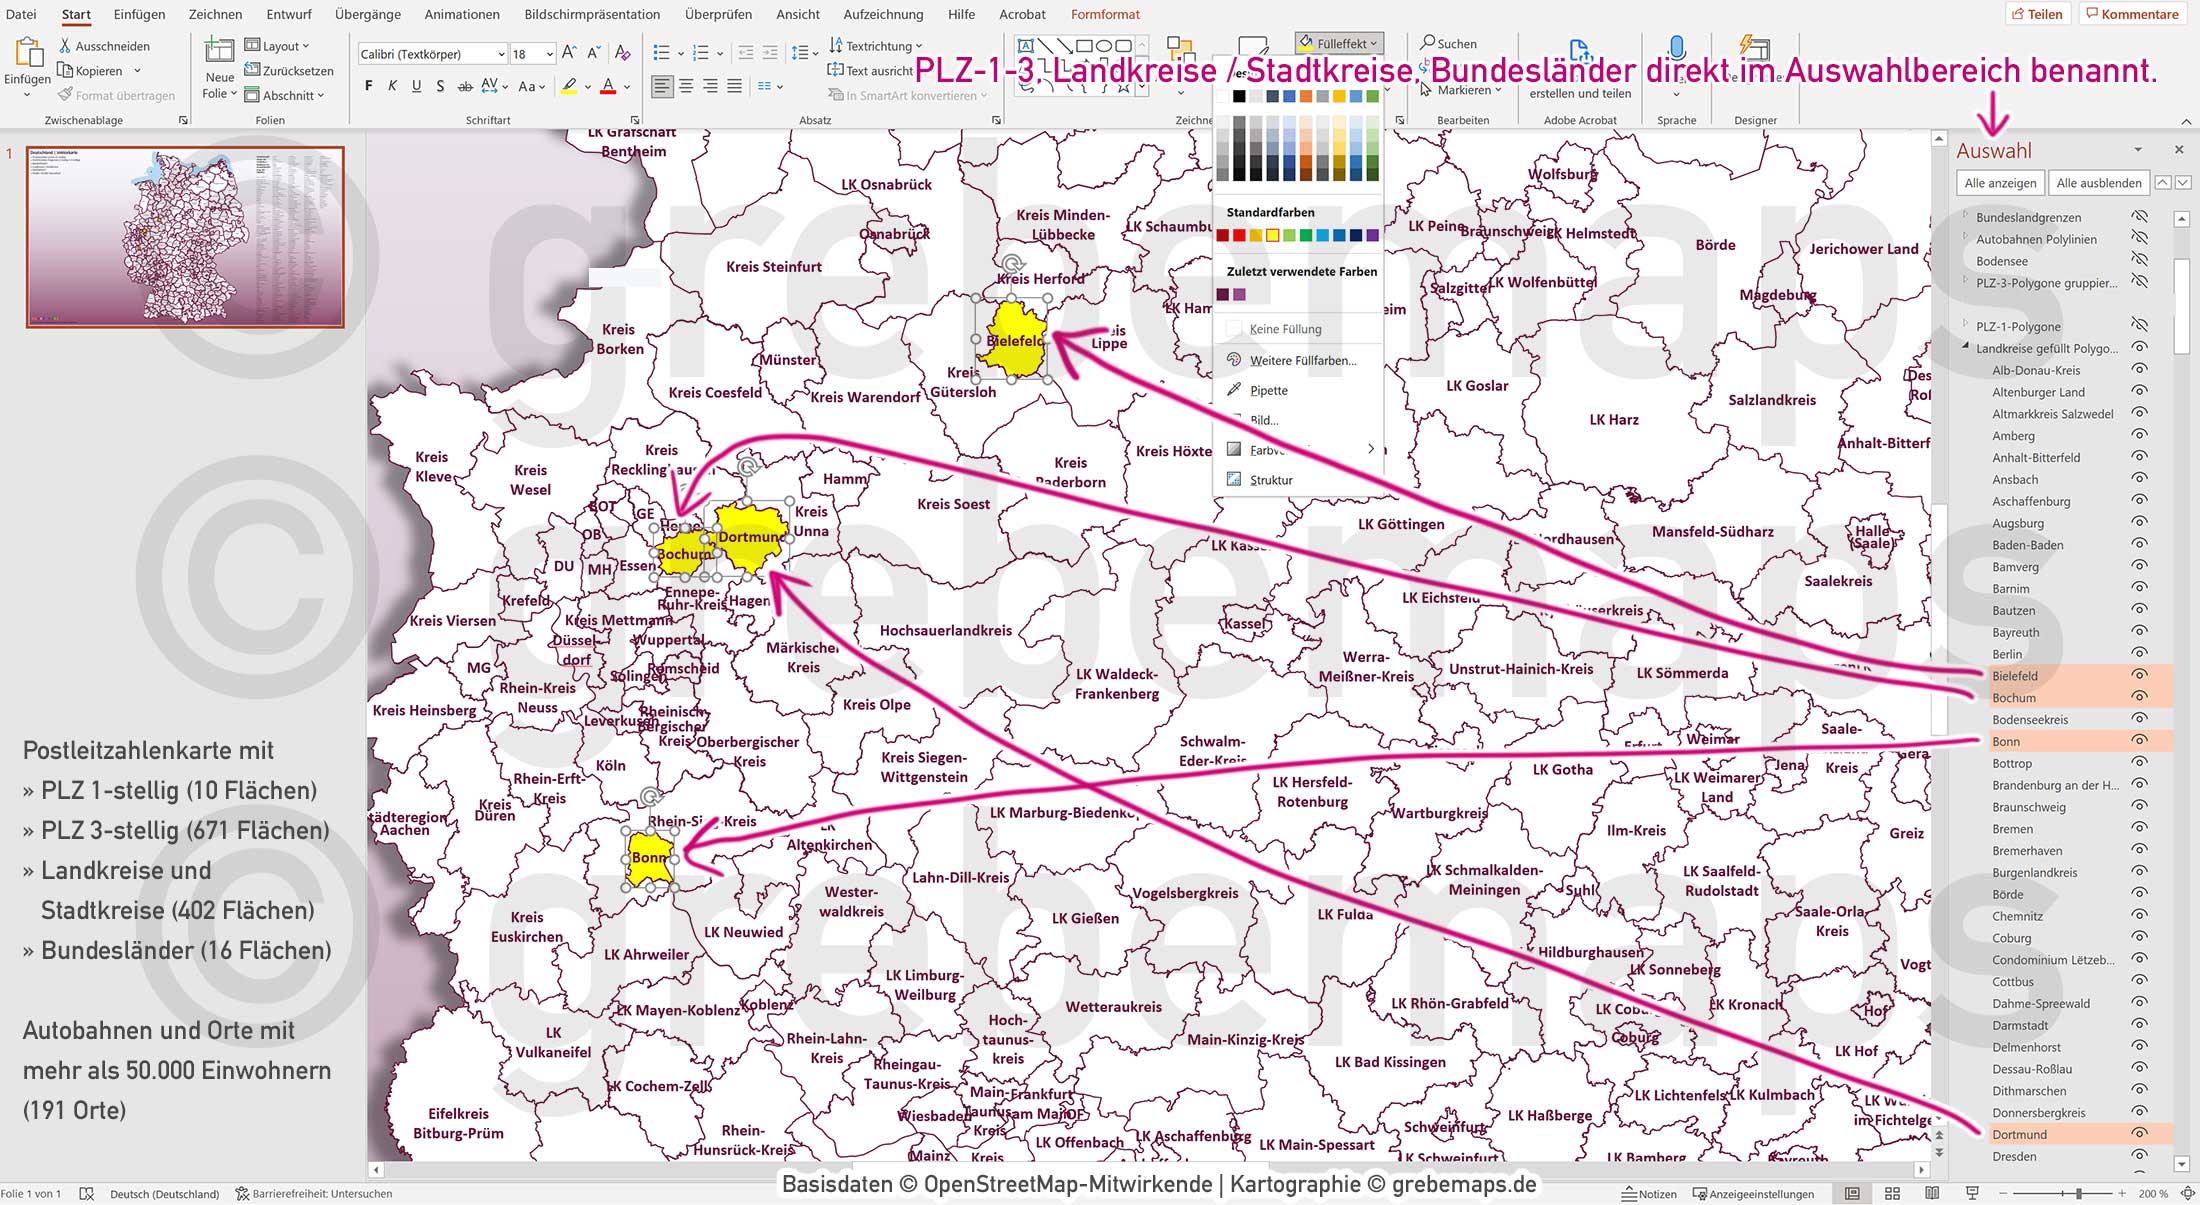This screenshot has width=2200, height=1205.
Task: Center align text
Action: pos(686,86)
